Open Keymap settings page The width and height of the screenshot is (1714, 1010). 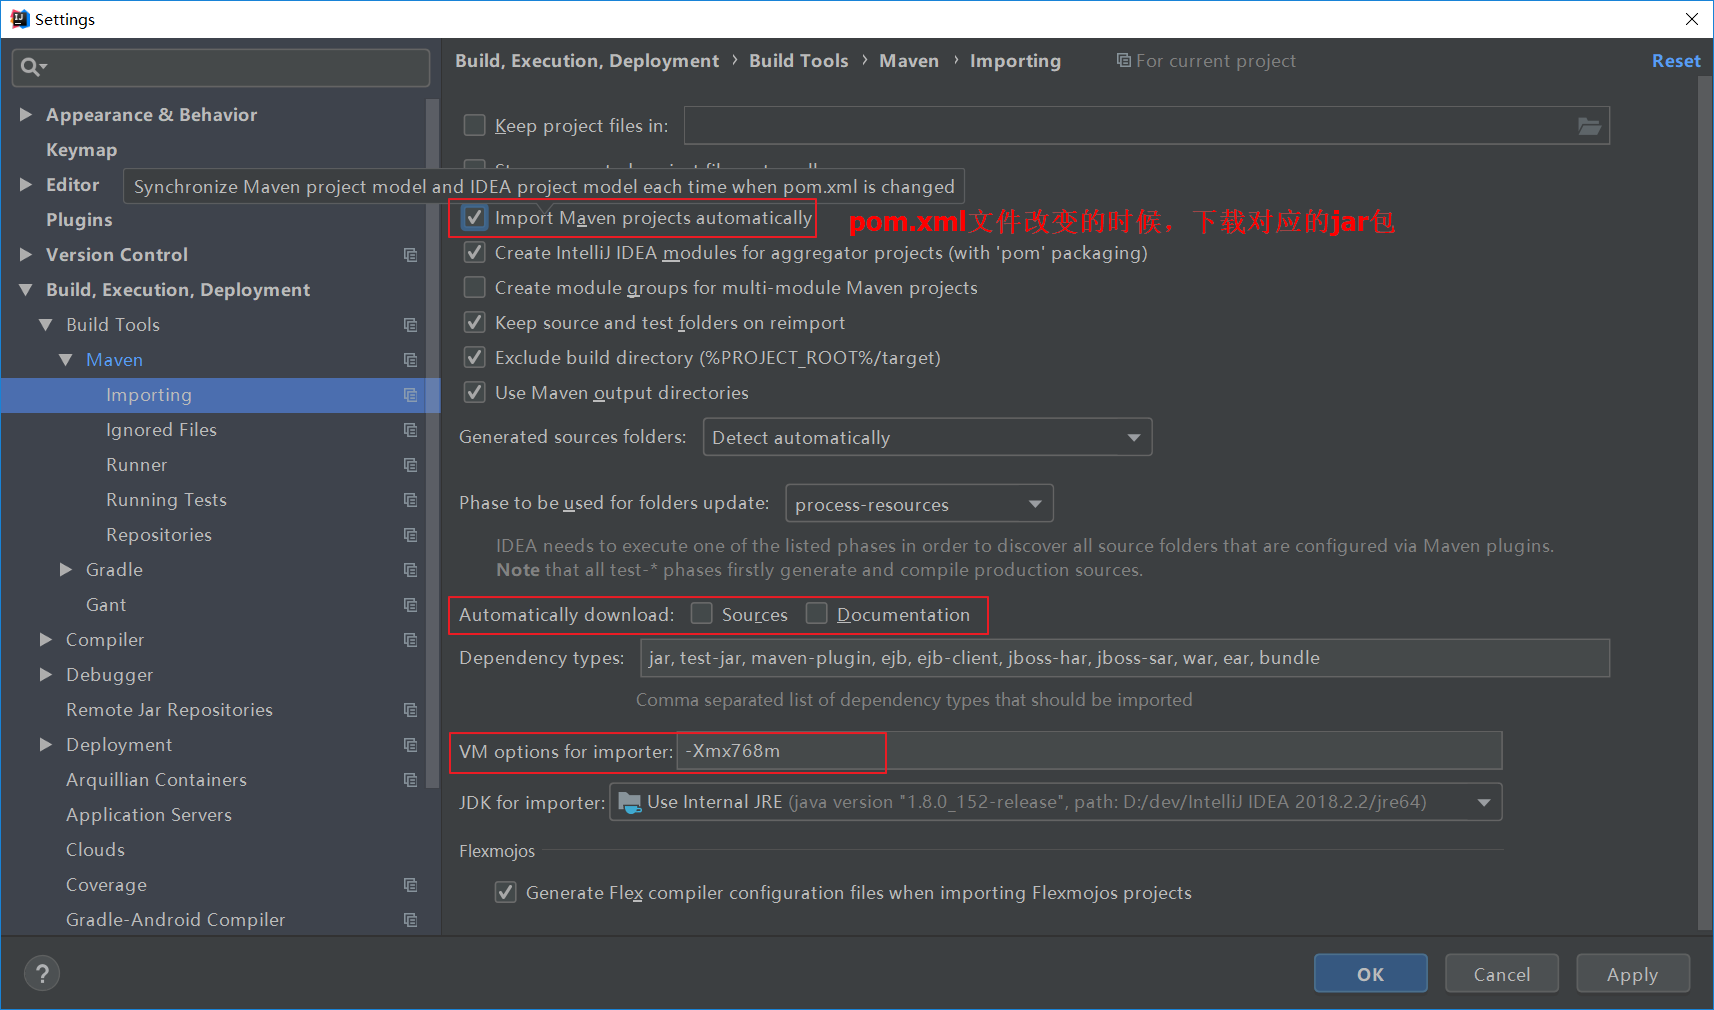(82, 150)
